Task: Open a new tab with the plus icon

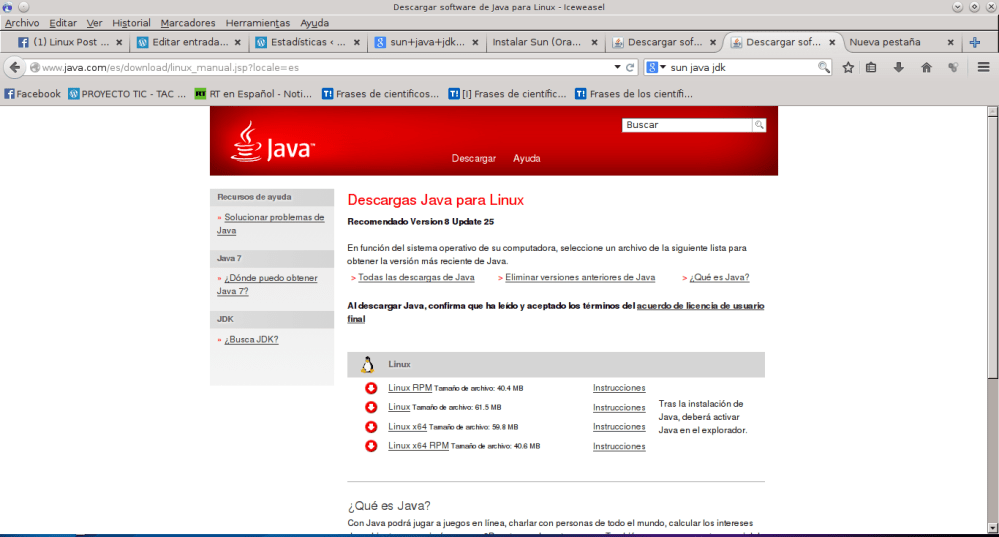Action: [x=975, y=43]
